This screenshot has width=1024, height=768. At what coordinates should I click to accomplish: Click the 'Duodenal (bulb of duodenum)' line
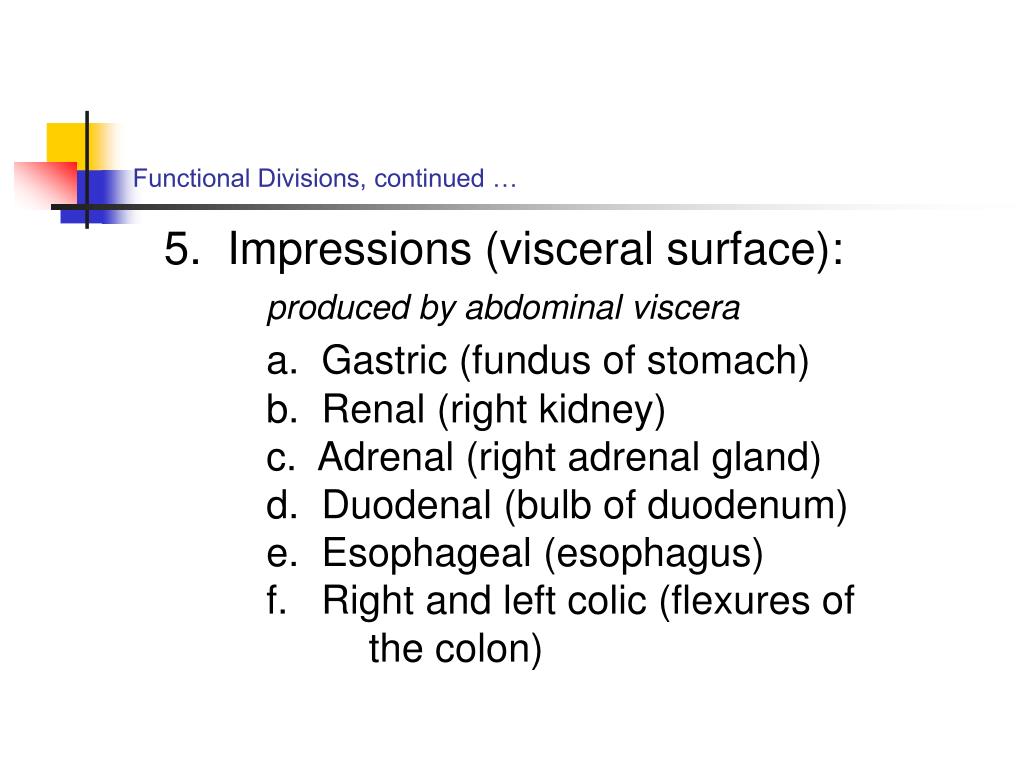pos(584,505)
